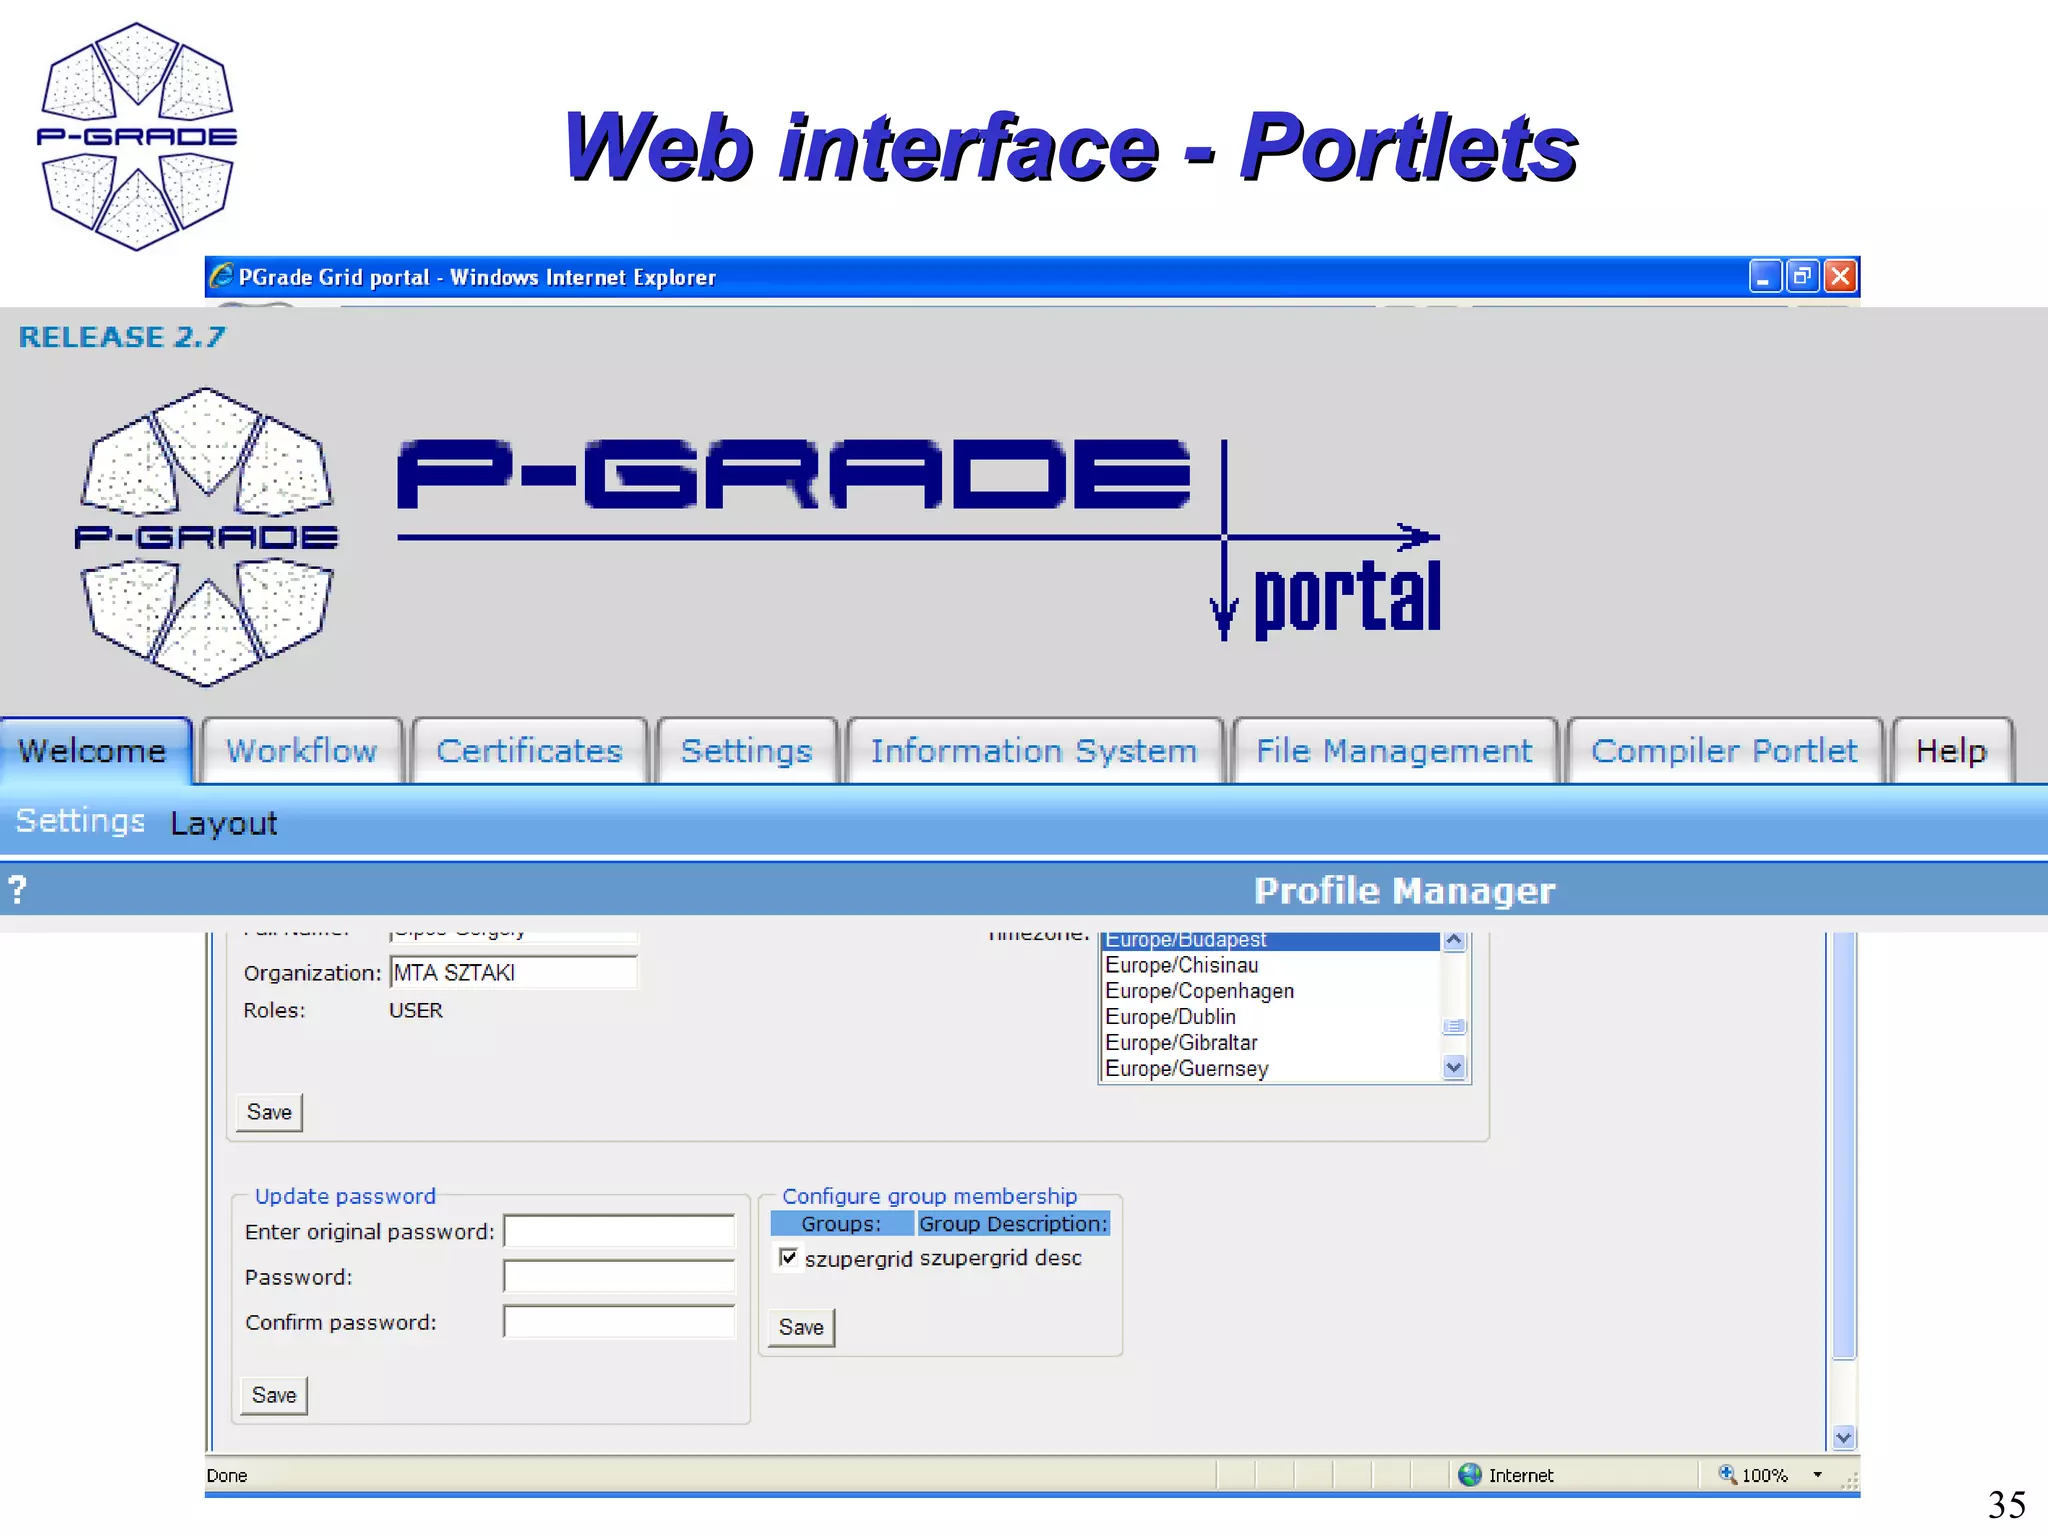Select Europe/Gibraltar timezone
Image resolution: width=2048 pixels, height=1536 pixels.
coord(1270,1043)
